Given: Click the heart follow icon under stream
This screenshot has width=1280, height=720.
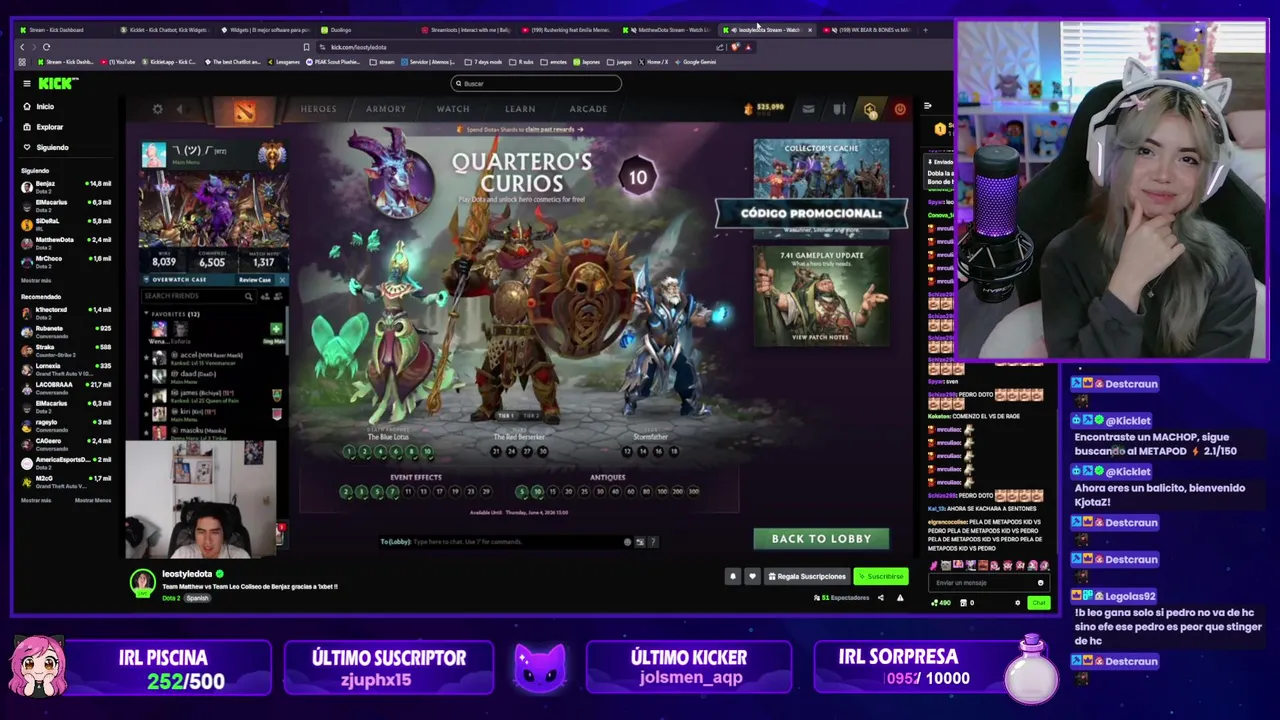Looking at the screenshot, I should [x=752, y=576].
